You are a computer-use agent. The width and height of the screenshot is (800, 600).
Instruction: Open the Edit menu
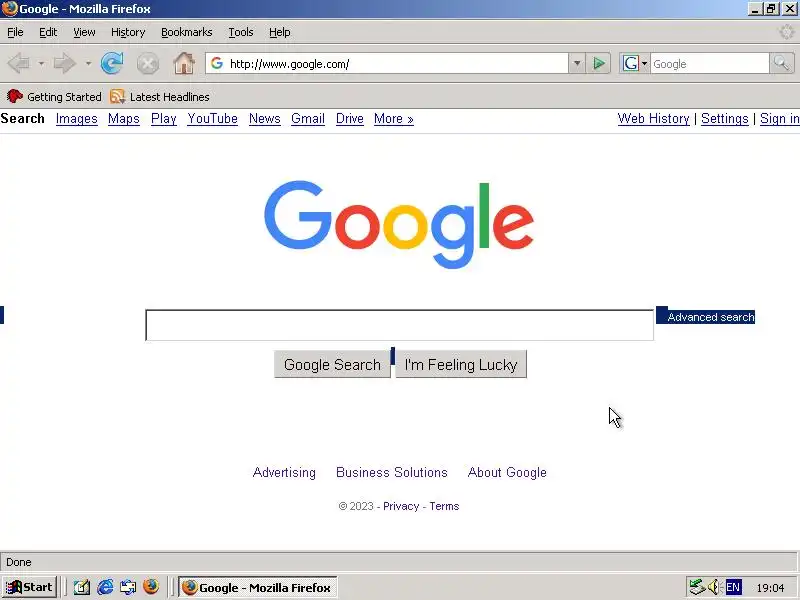(x=48, y=32)
